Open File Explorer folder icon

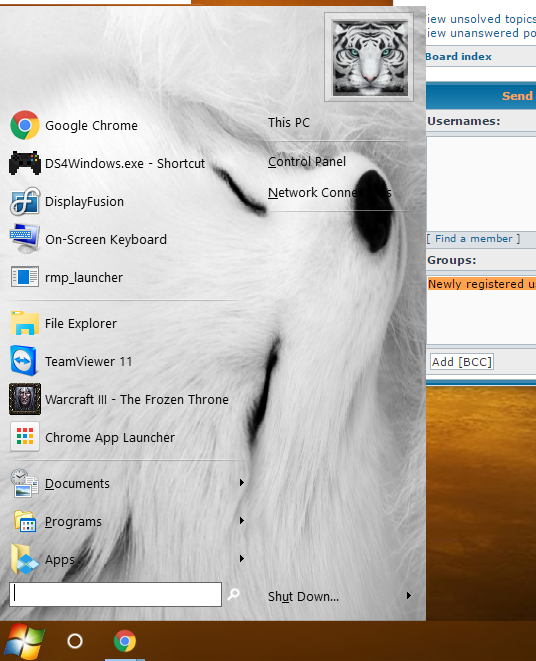tap(25, 323)
